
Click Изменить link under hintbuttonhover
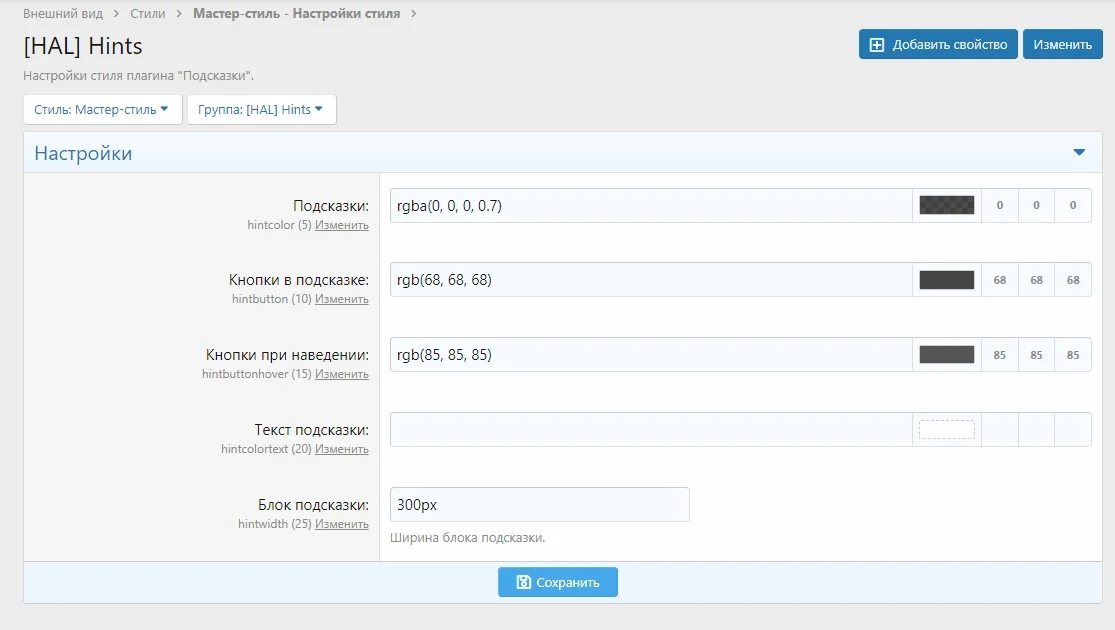point(342,374)
